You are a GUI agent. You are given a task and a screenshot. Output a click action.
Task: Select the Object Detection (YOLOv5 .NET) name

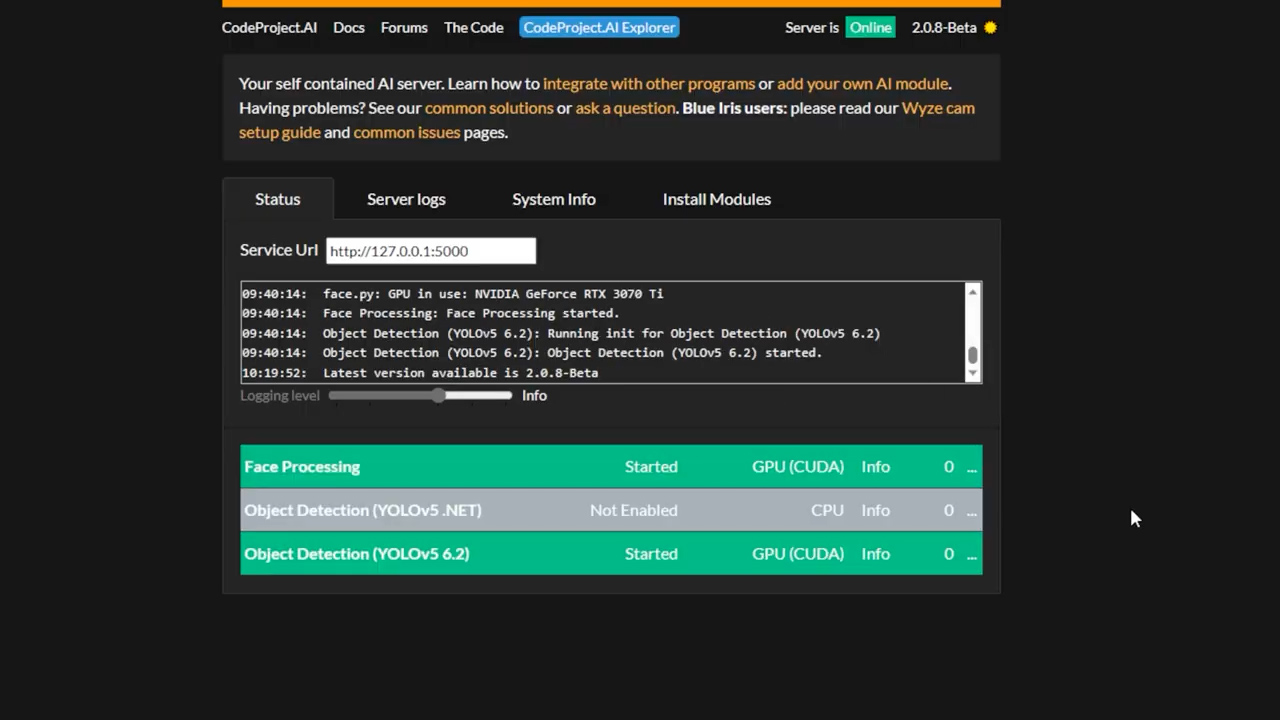363,510
